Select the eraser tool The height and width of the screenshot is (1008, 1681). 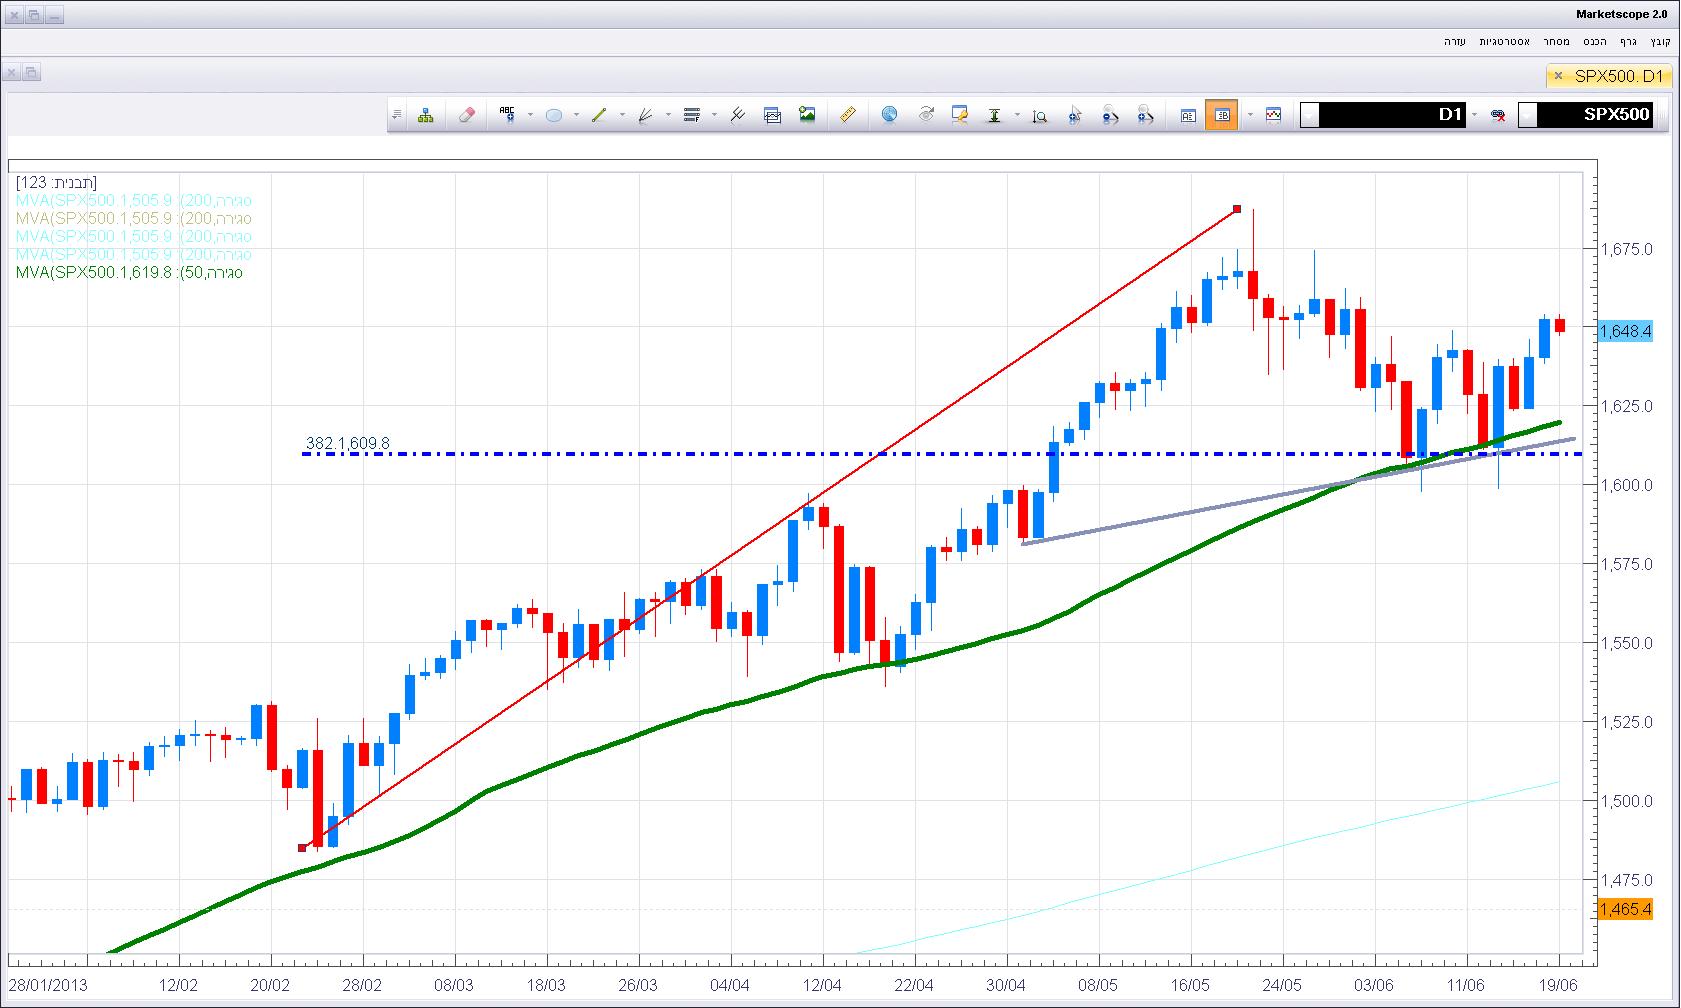(466, 115)
